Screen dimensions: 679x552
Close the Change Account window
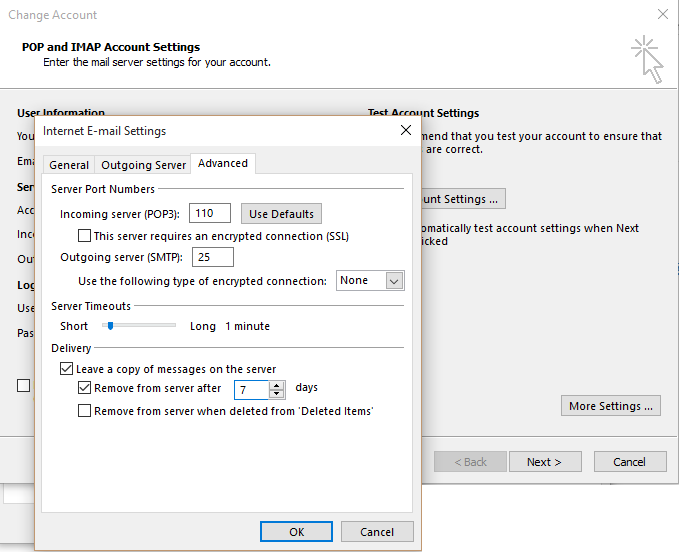[x=662, y=15]
